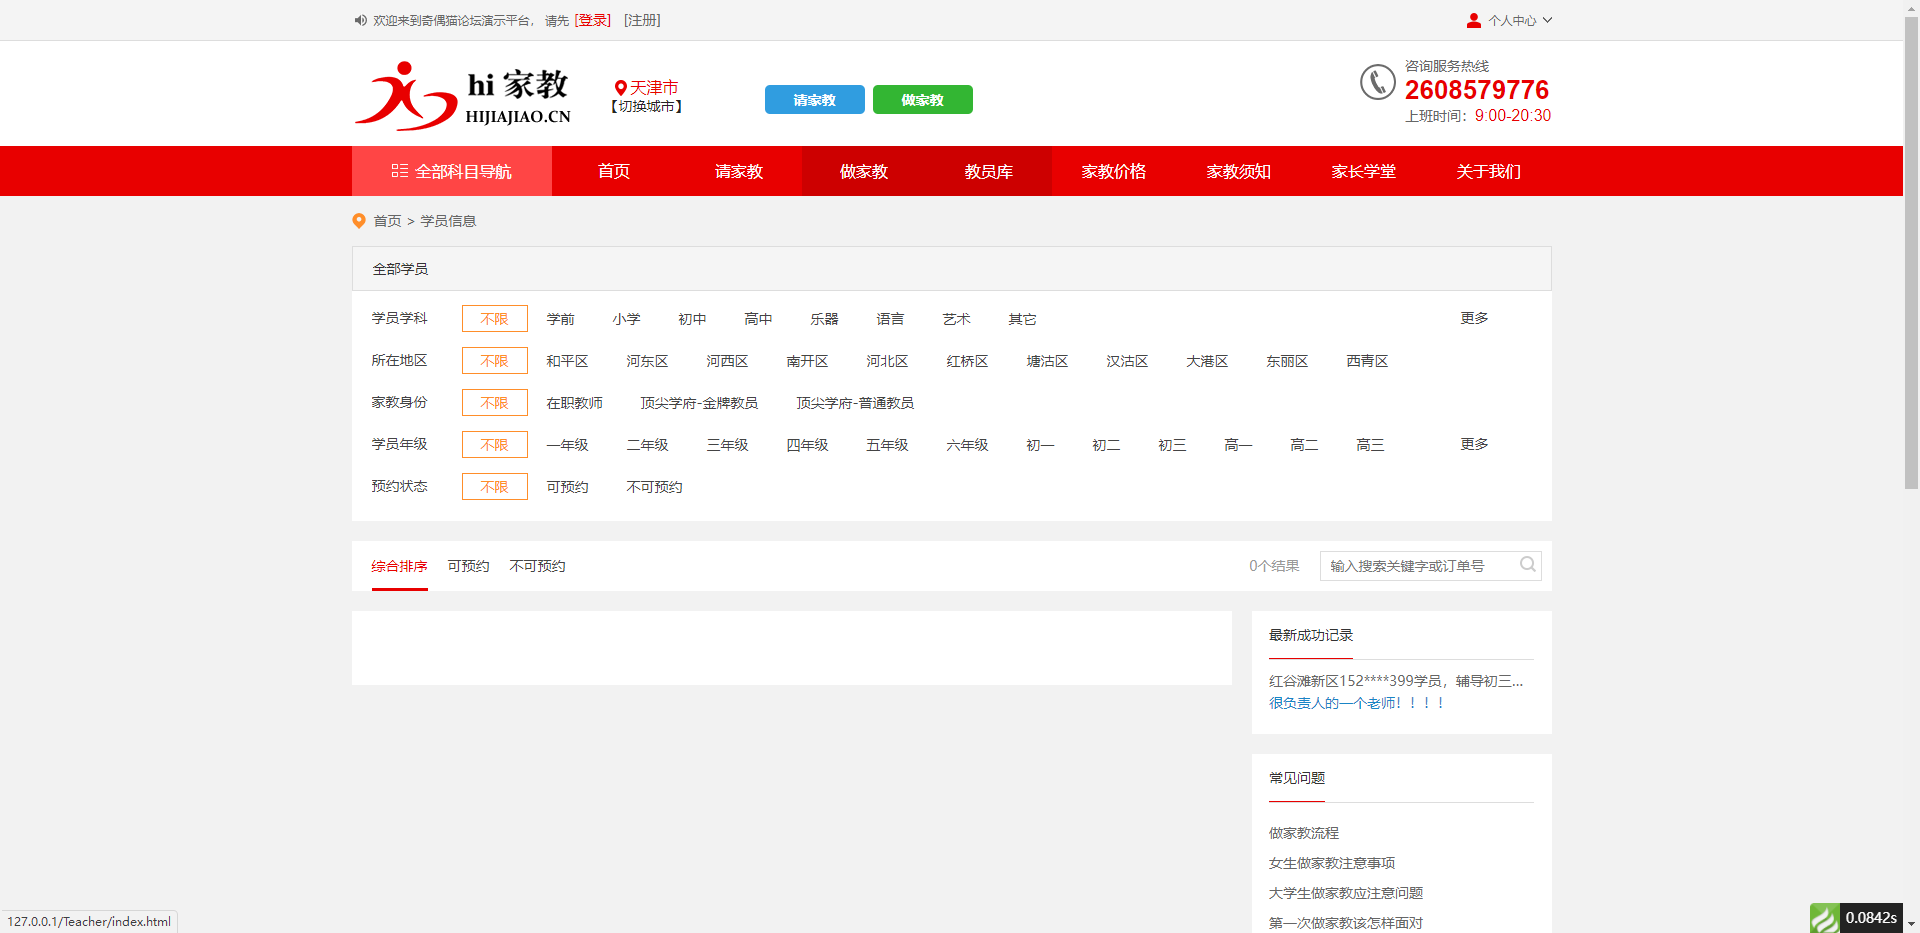This screenshot has width=1920, height=933.
Task: Click the magnifier icon in the search box
Action: click(x=1527, y=565)
